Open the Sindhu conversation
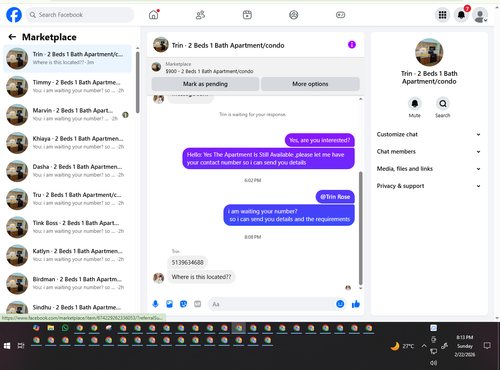 click(67, 307)
